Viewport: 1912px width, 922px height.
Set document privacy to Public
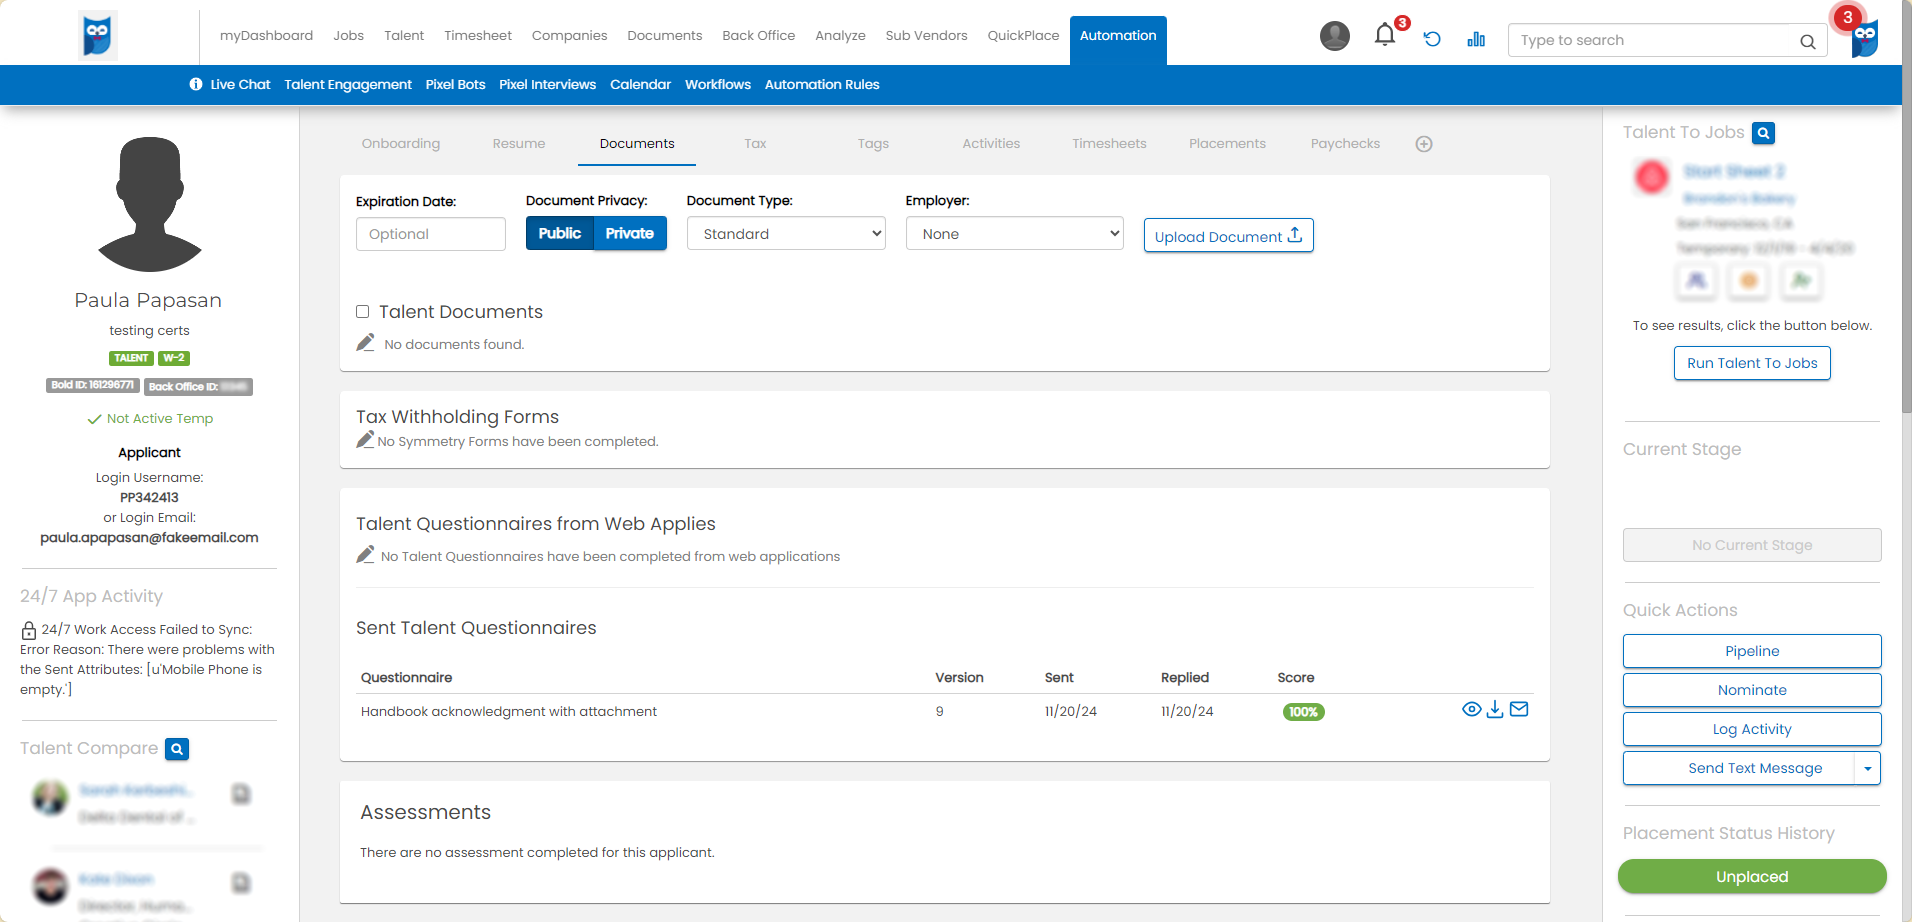560,233
